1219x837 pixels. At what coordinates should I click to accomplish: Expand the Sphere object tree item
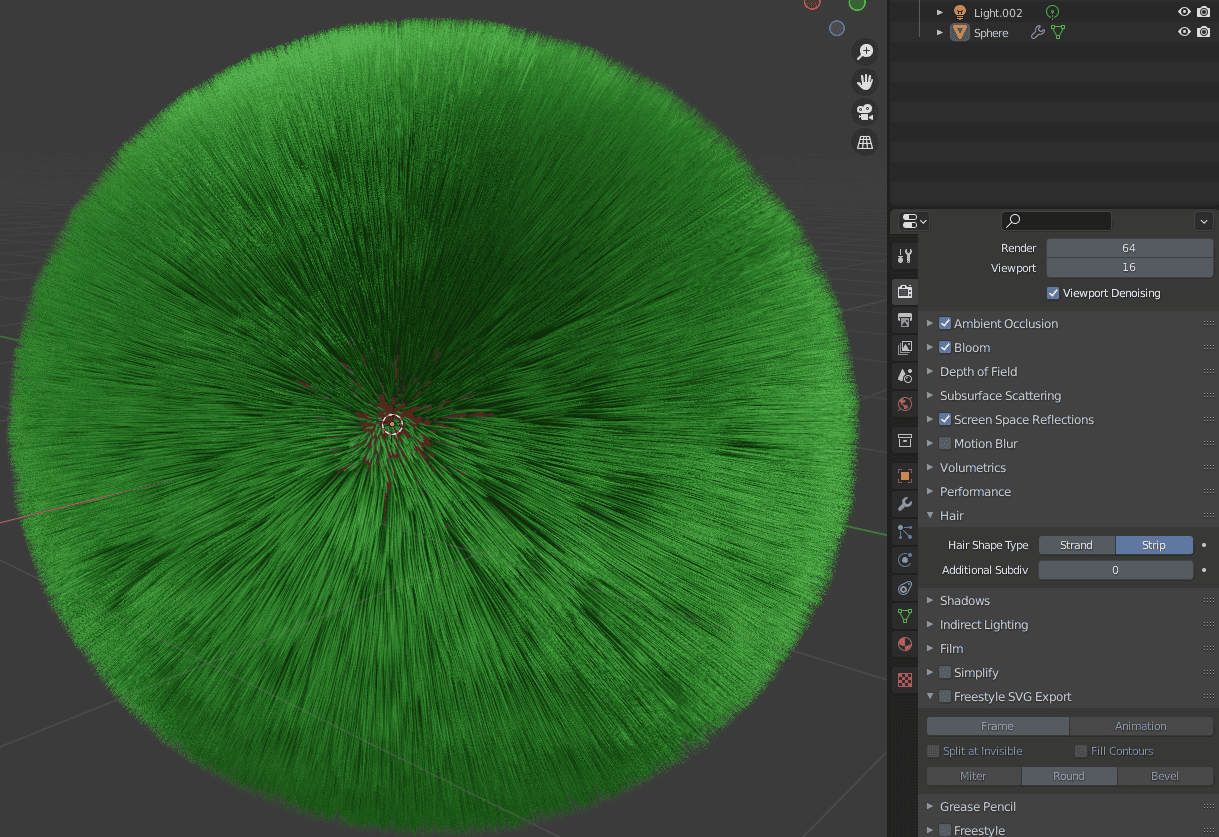(939, 33)
